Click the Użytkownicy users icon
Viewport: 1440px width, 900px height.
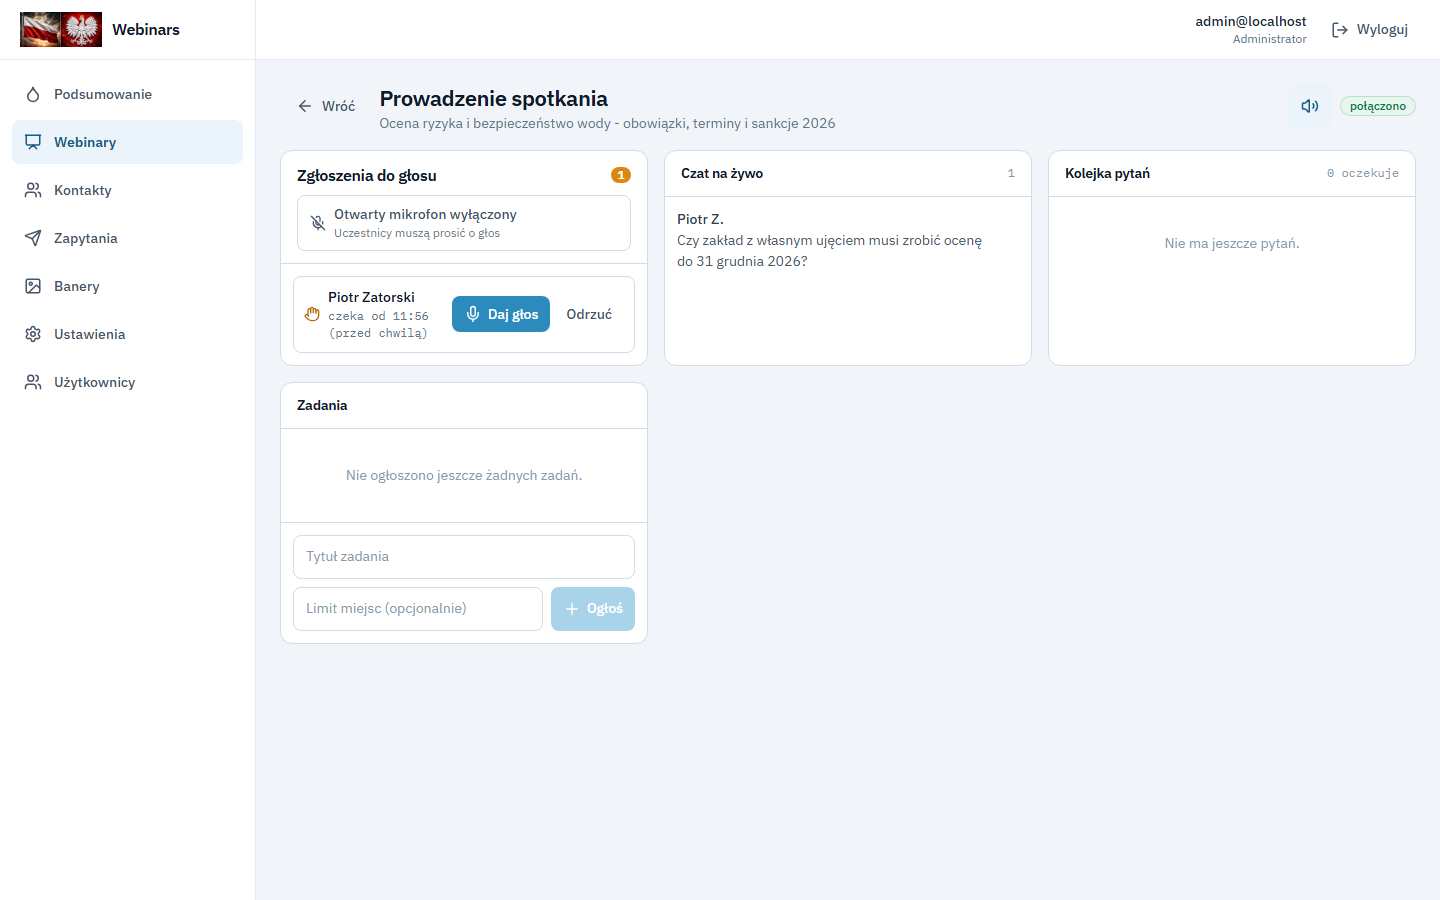33,382
